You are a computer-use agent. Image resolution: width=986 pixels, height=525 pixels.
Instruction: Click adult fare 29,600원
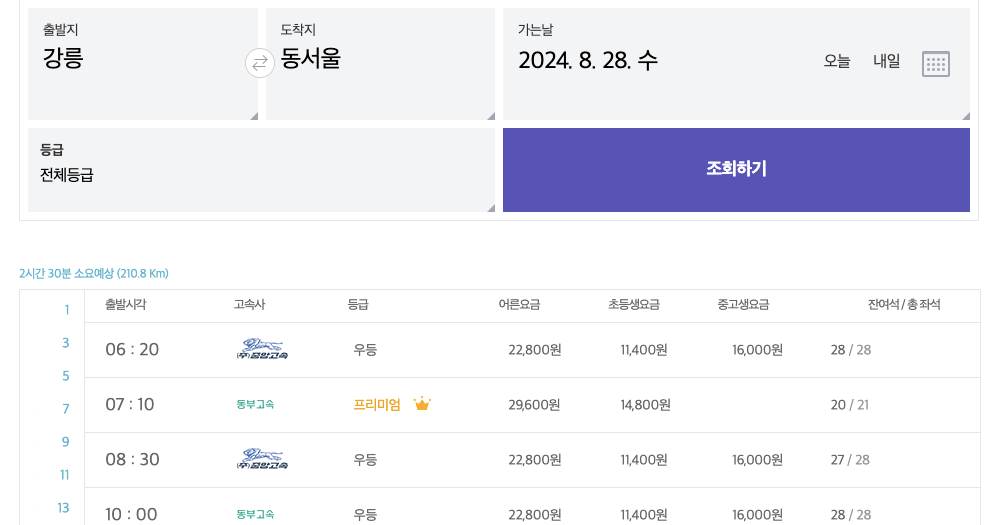[x=535, y=405]
